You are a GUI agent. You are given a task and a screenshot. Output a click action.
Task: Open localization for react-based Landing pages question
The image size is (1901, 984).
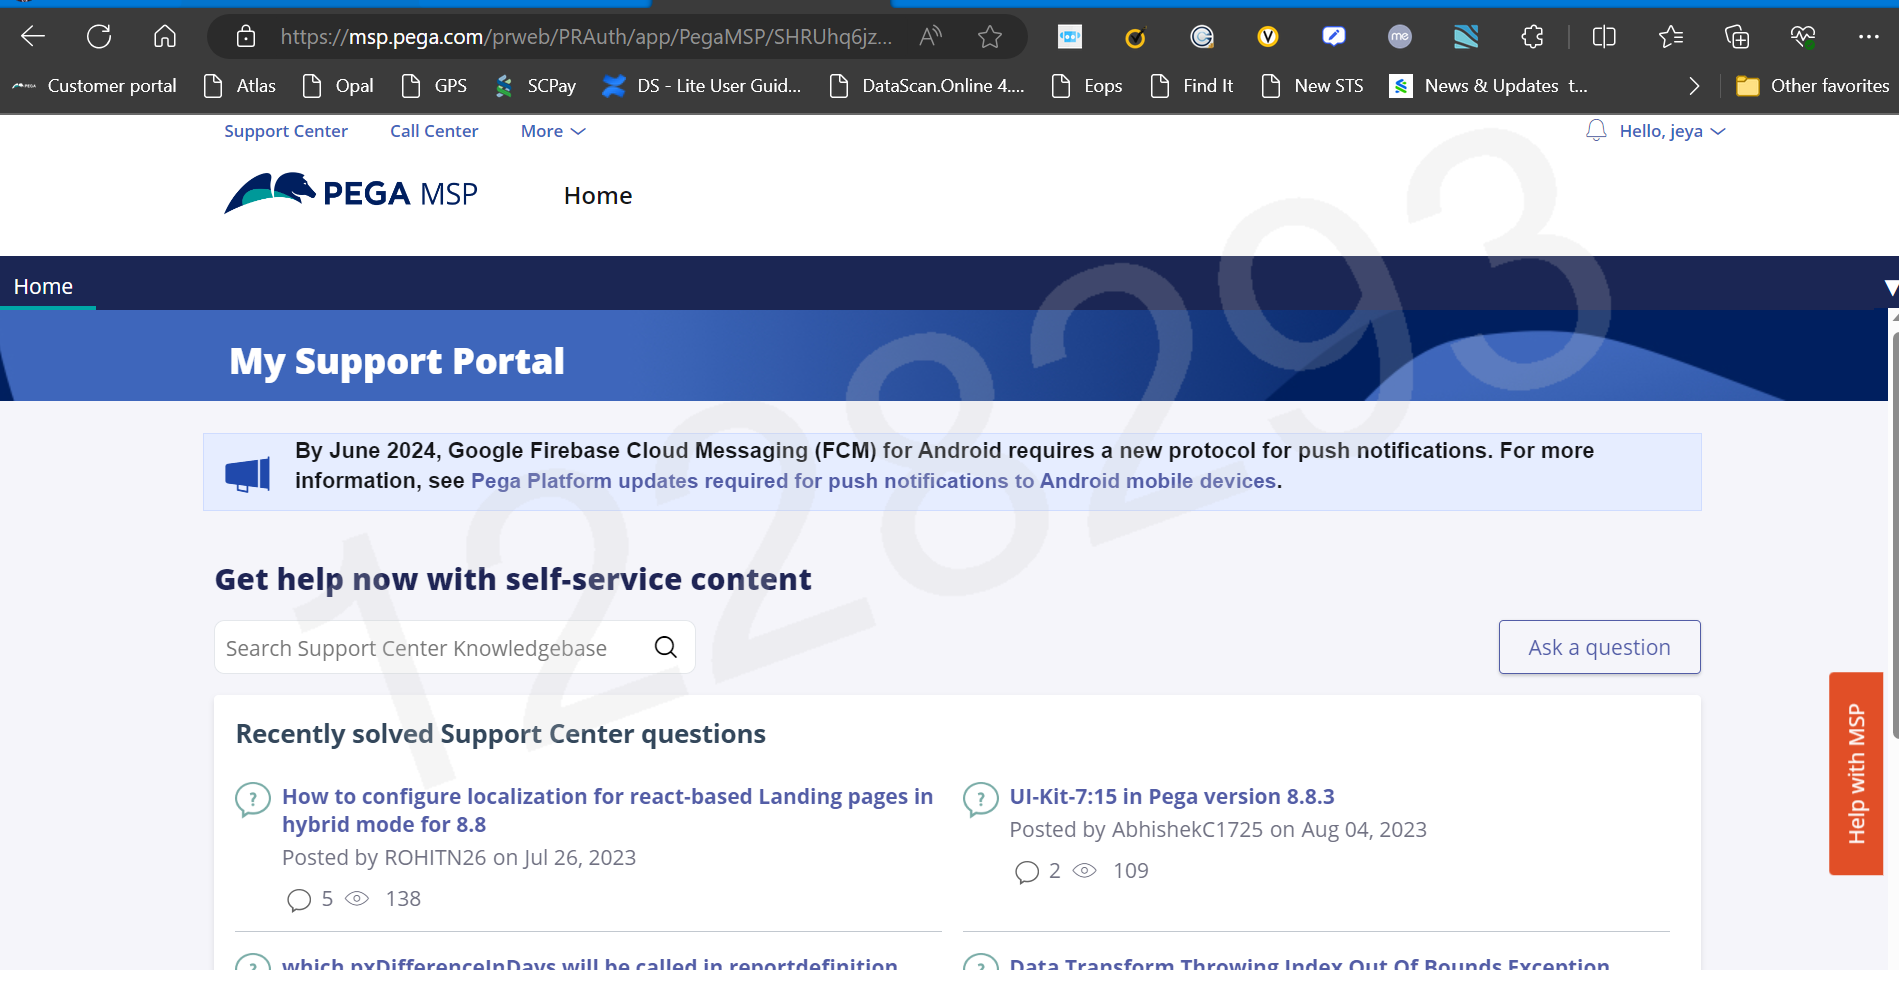click(607, 810)
